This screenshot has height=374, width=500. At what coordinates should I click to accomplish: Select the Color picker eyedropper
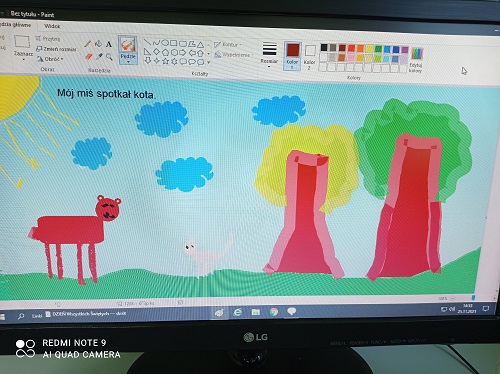point(99,57)
